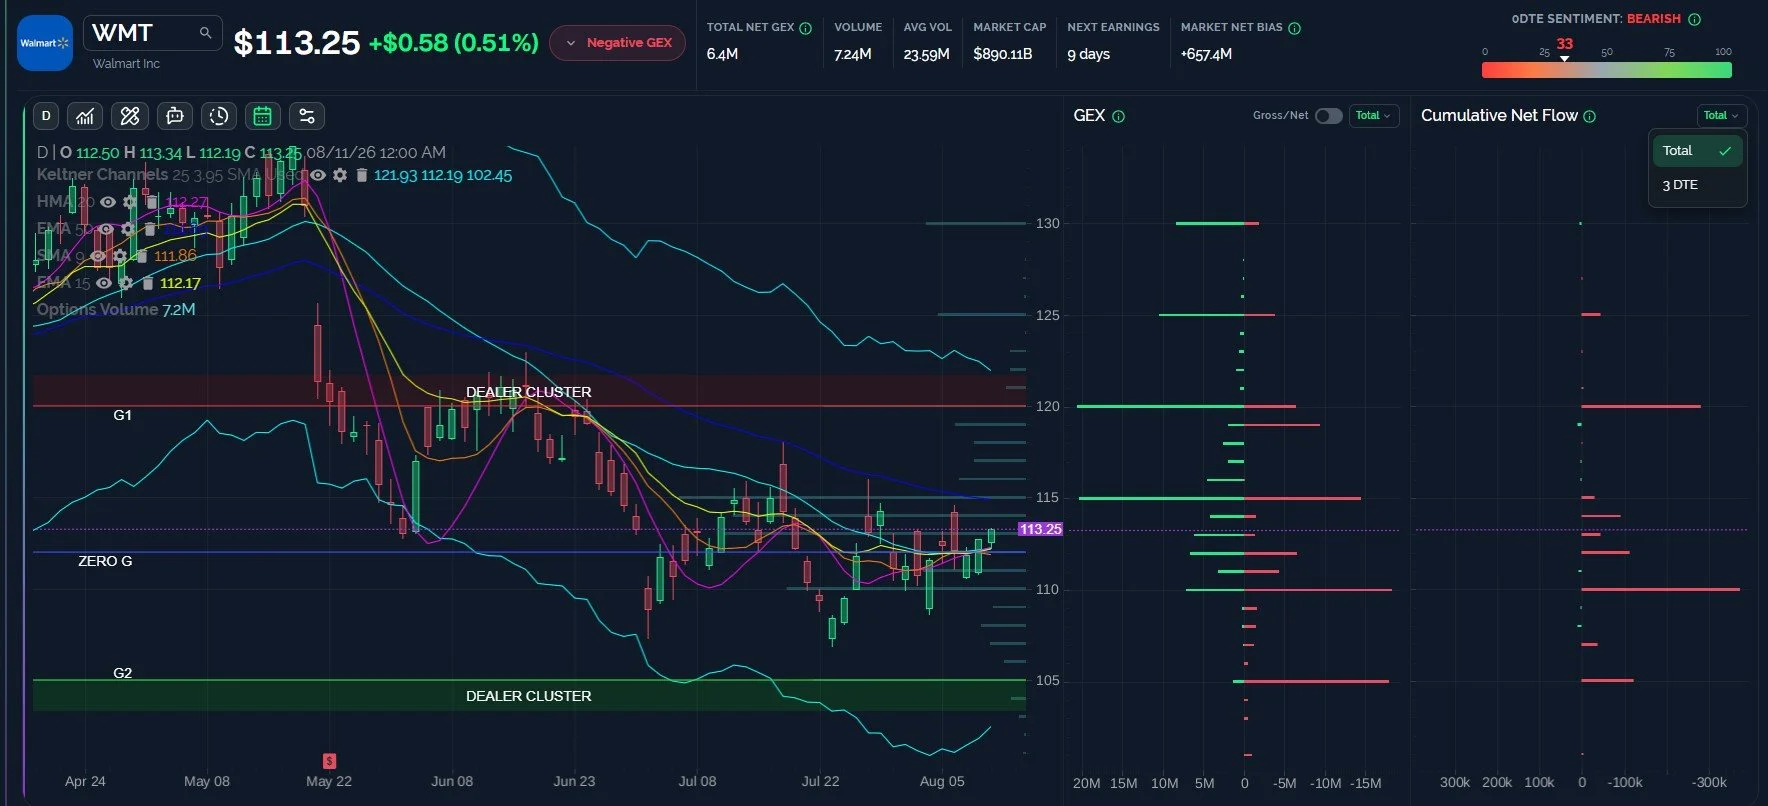Click the green calendar toolbar icon
Image resolution: width=1768 pixels, height=806 pixels.
(262, 116)
